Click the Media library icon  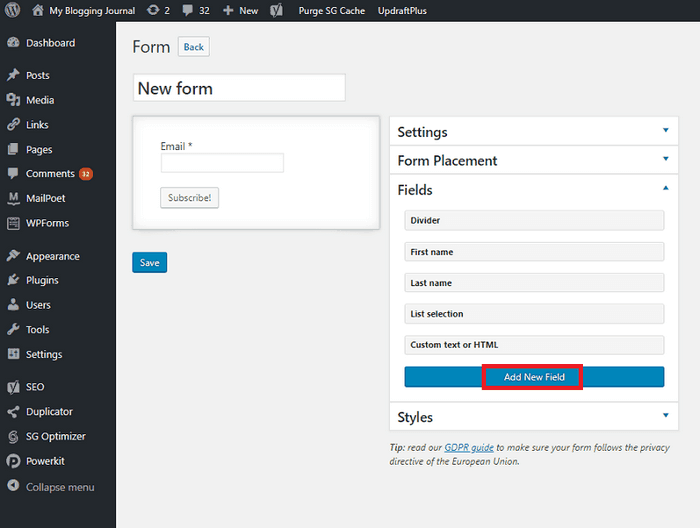coord(13,100)
